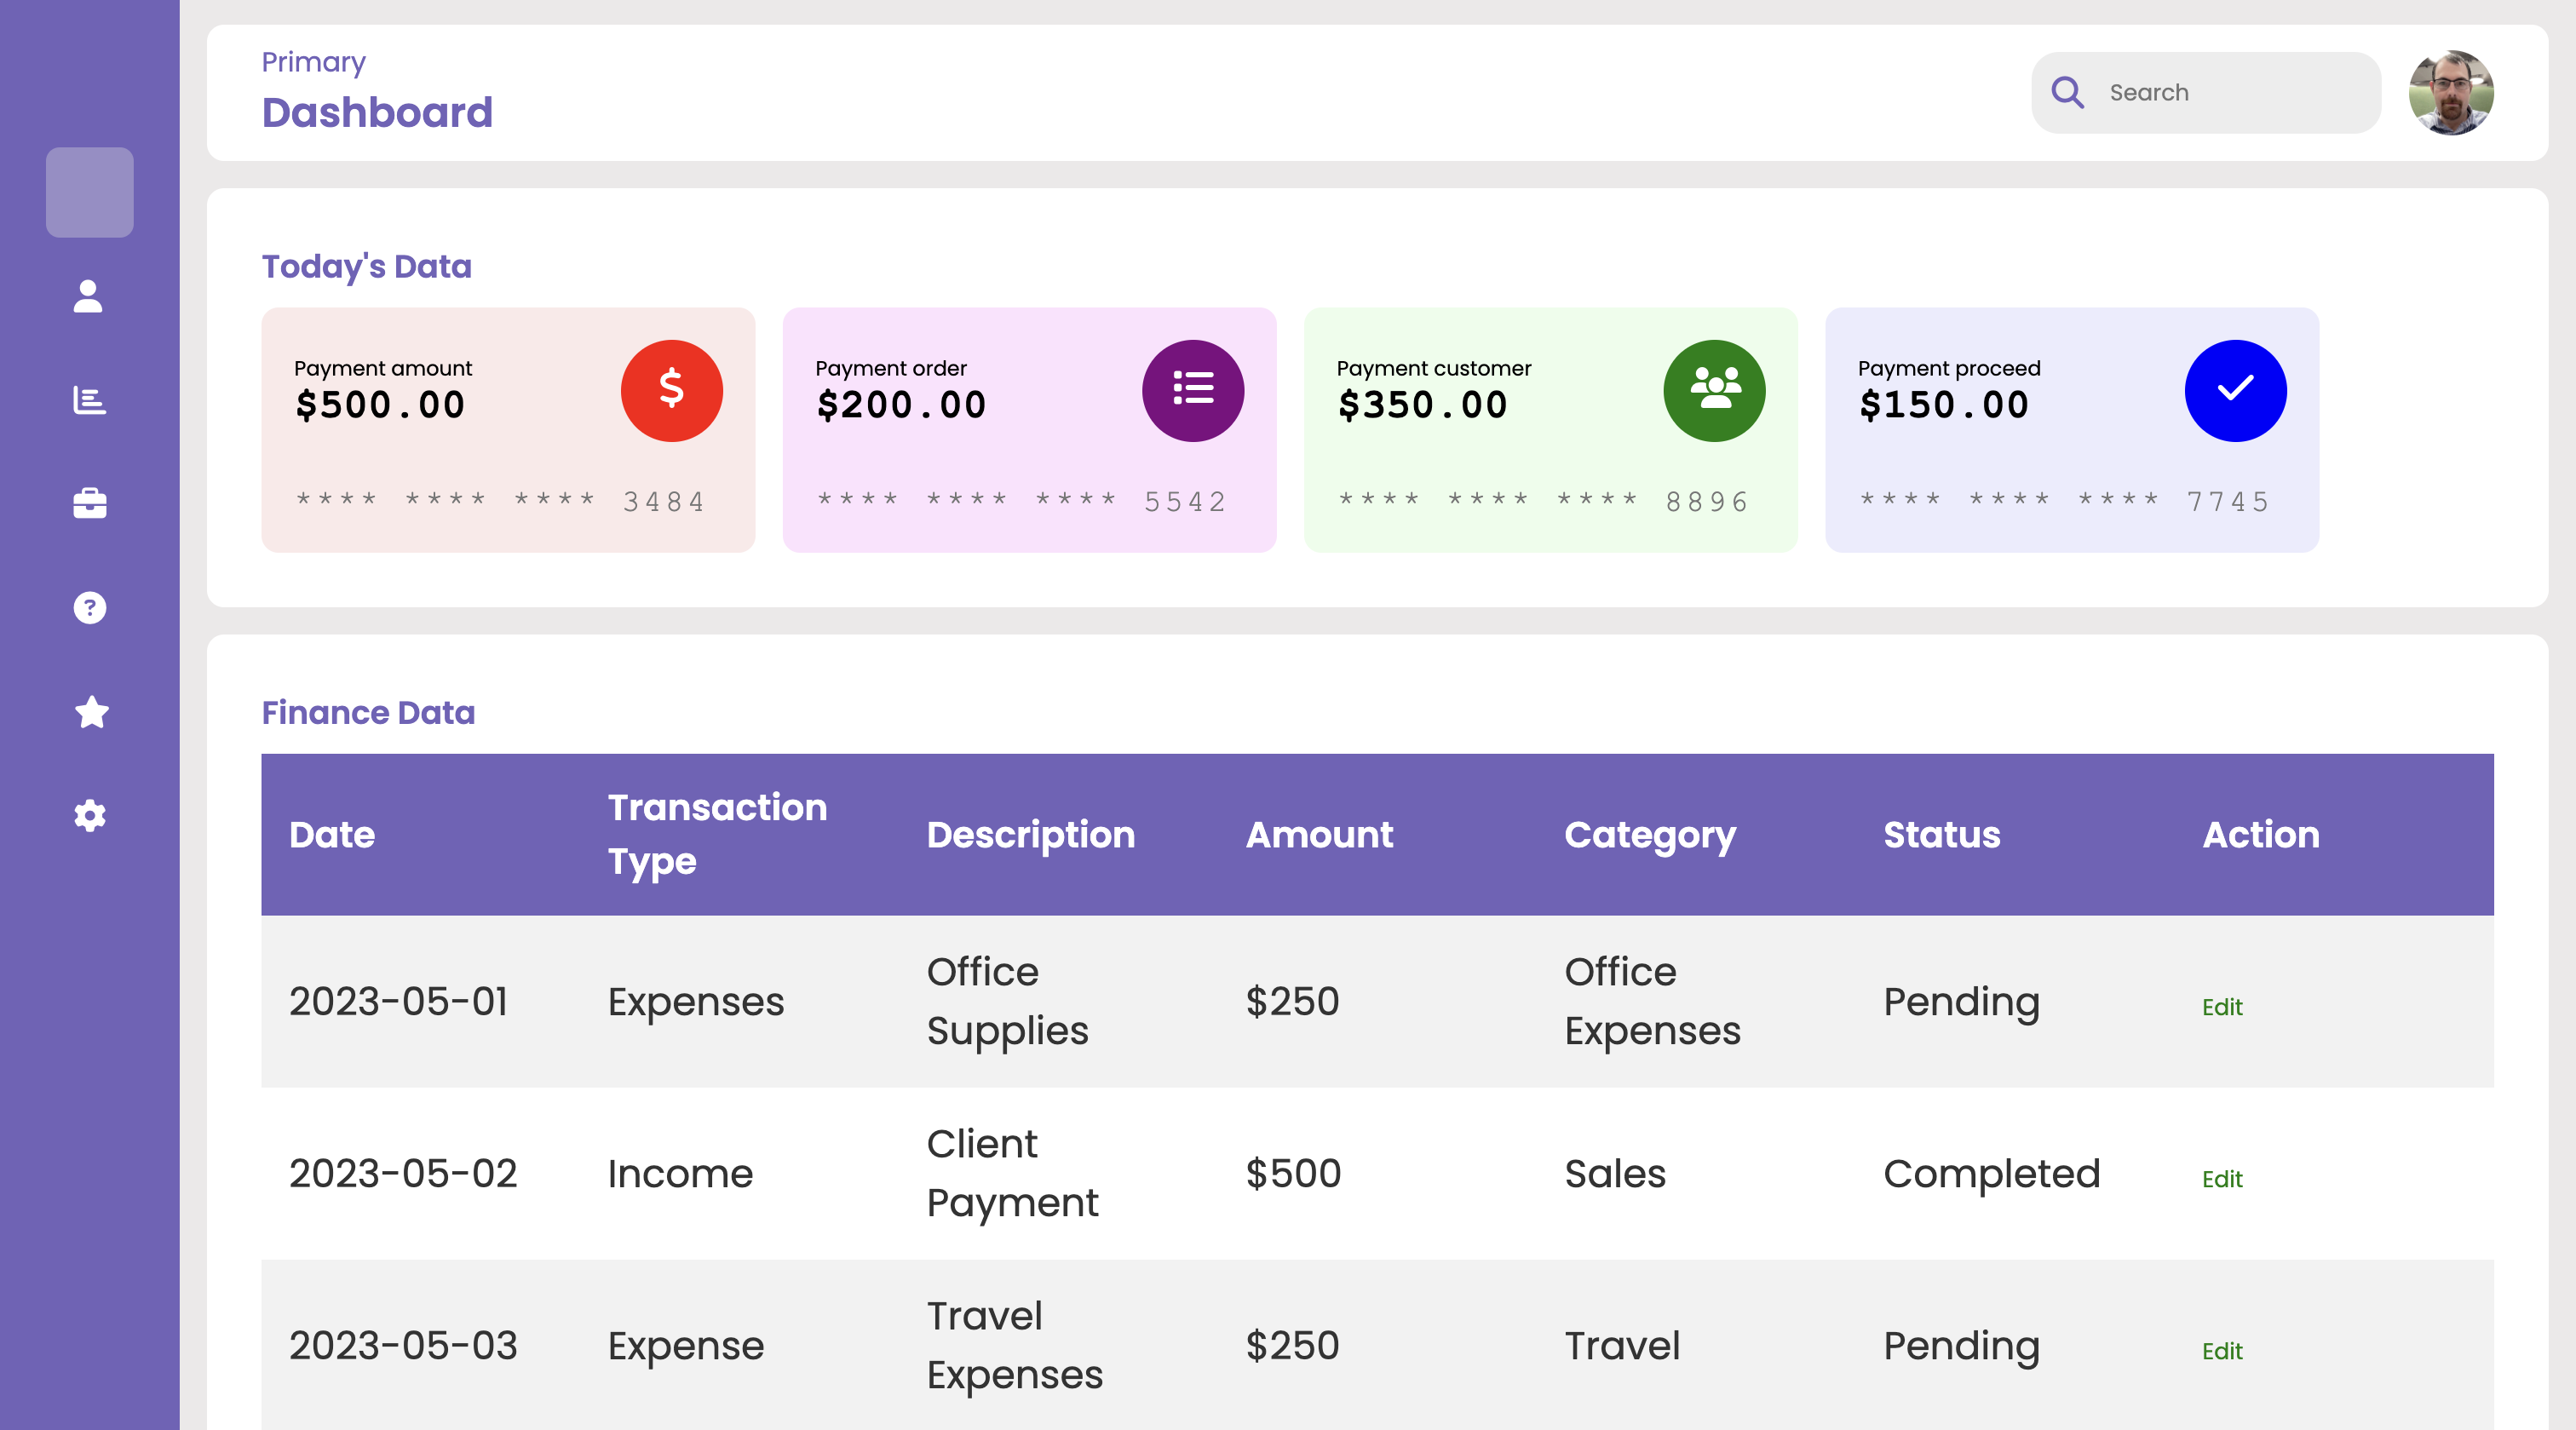Image resolution: width=2576 pixels, height=1430 pixels.
Task: Expand transaction details for 2023-05-01
Action: pyautogui.click(x=2222, y=1004)
